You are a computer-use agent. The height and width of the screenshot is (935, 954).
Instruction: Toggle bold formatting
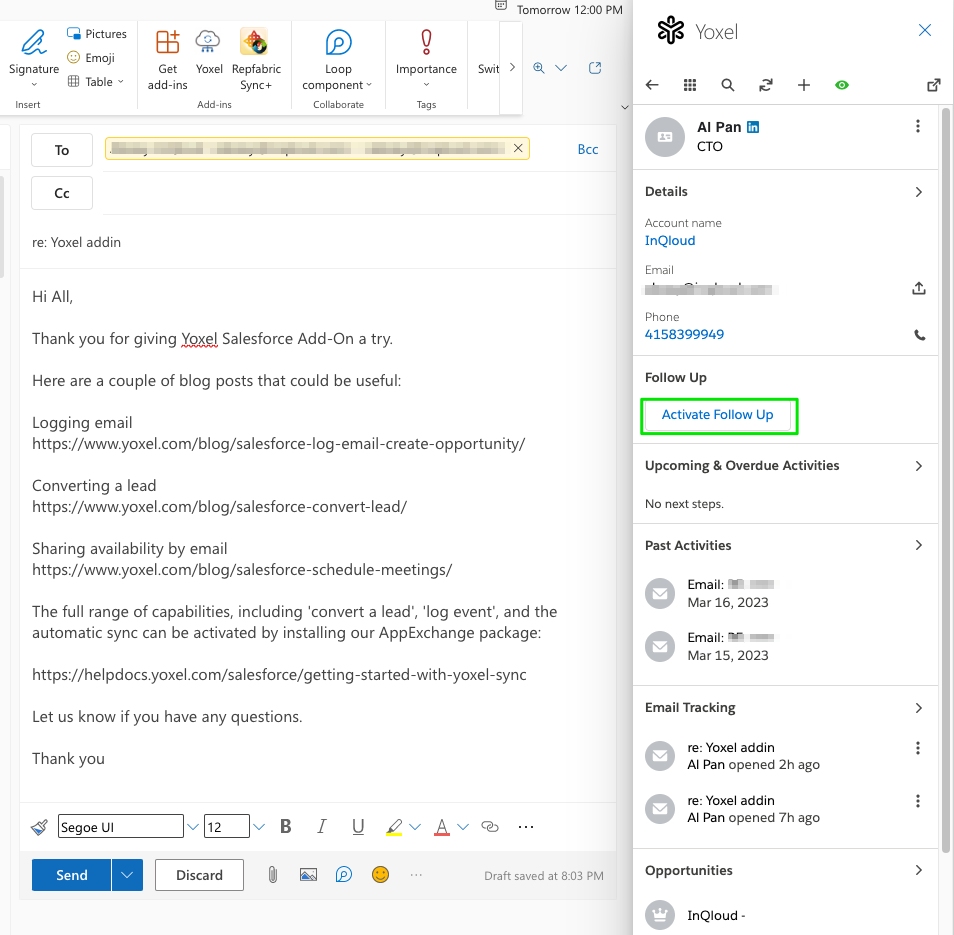tap(285, 826)
